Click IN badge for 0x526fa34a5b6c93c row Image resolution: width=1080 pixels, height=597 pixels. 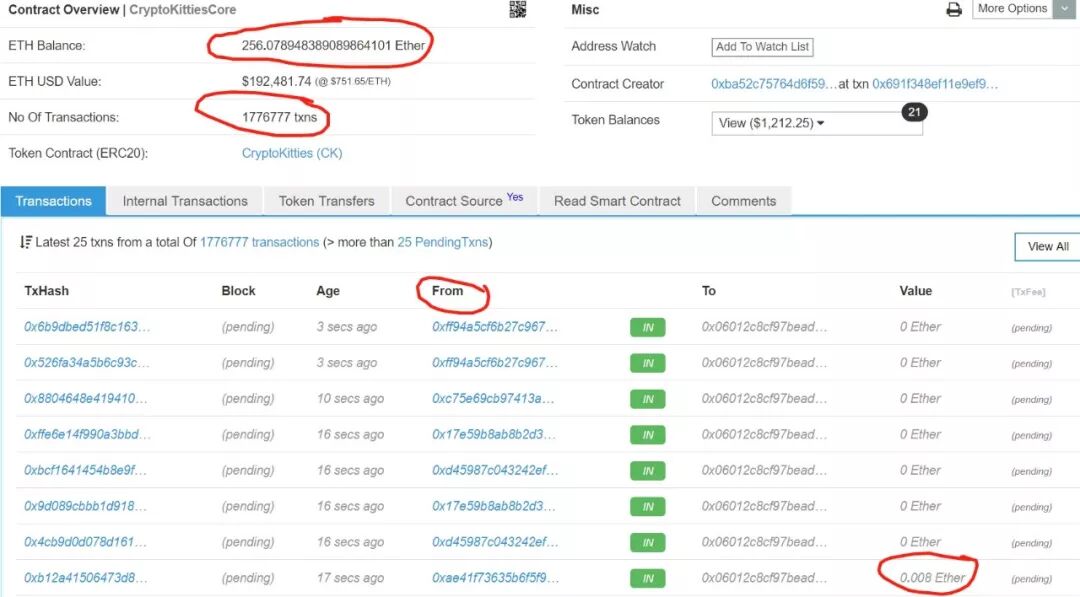[x=647, y=364]
